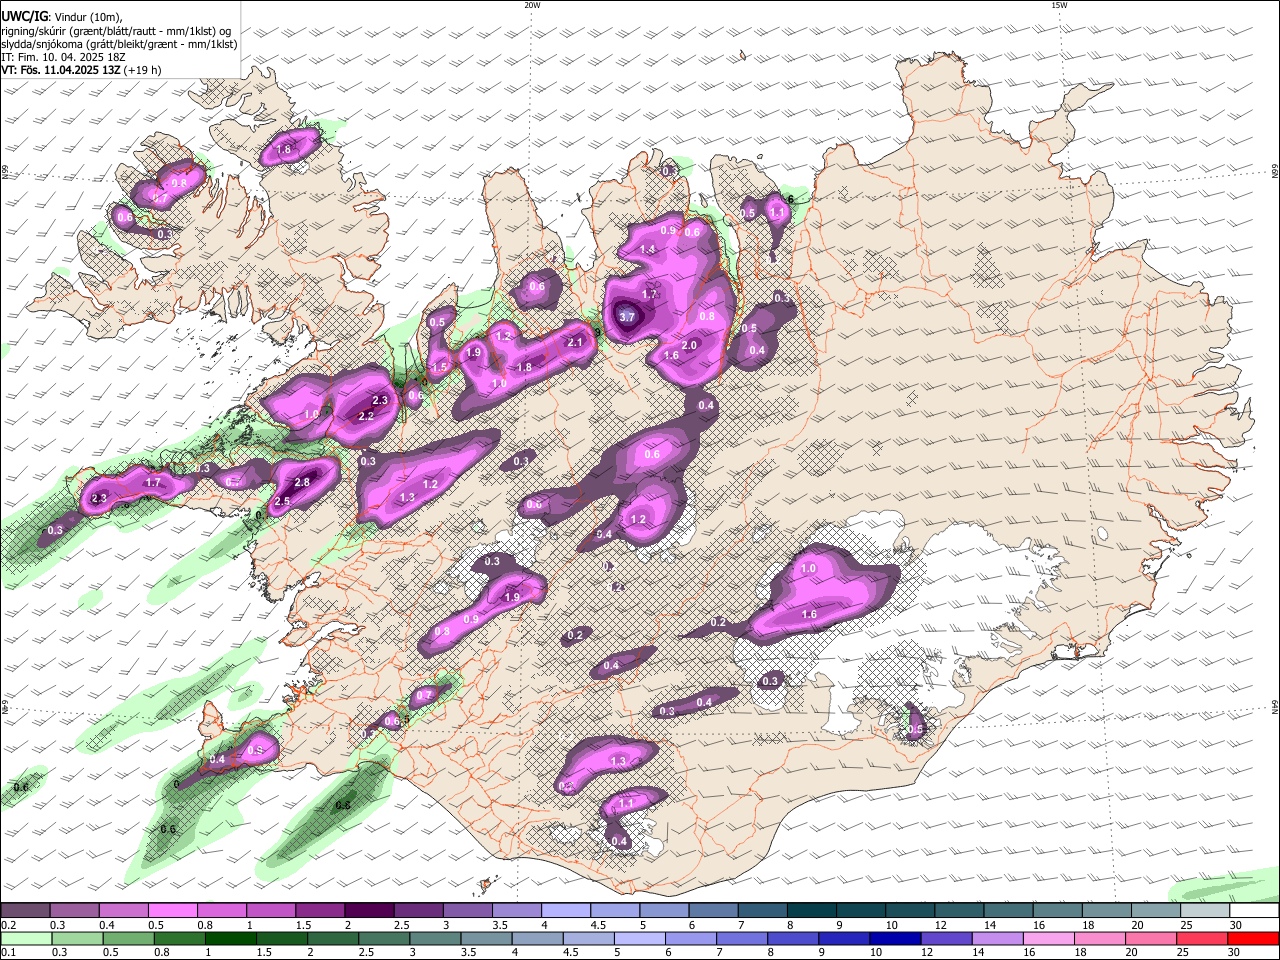Click the 0.1 label in the legend
The height and width of the screenshot is (960, 1280).
pyautogui.click(x=7, y=953)
